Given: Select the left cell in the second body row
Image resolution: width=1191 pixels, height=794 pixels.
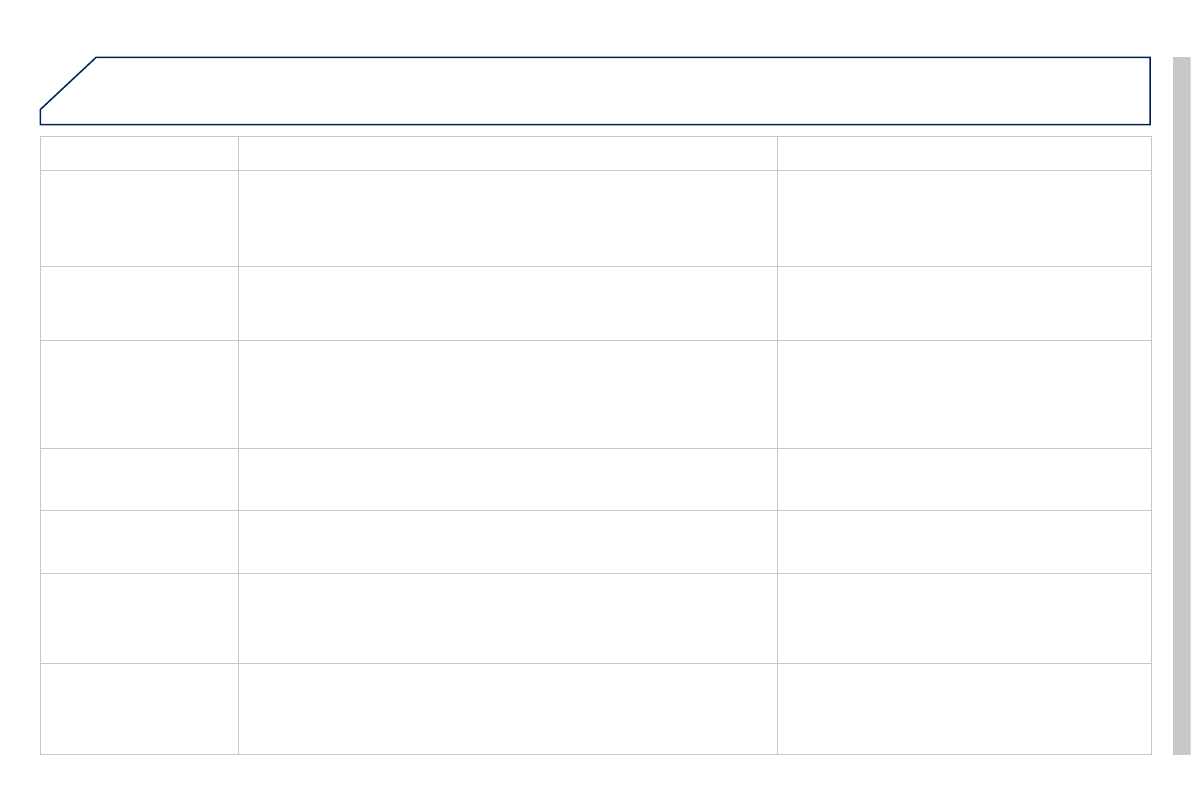Looking at the screenshot, I should 139,303.
